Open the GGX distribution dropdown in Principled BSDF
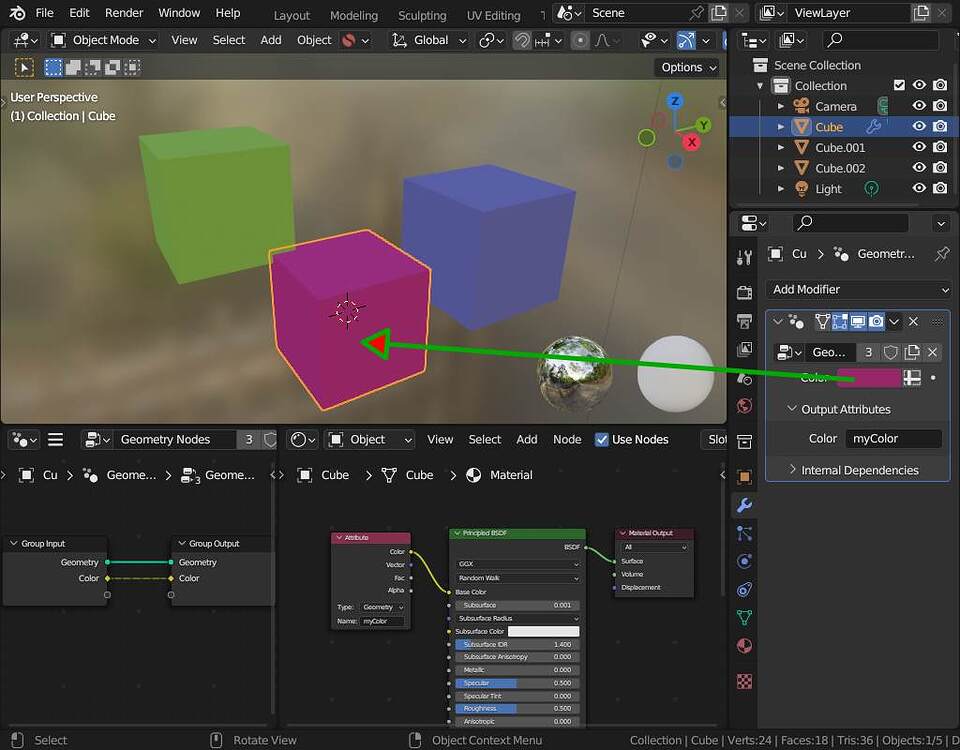 click(x=517, y=564)
